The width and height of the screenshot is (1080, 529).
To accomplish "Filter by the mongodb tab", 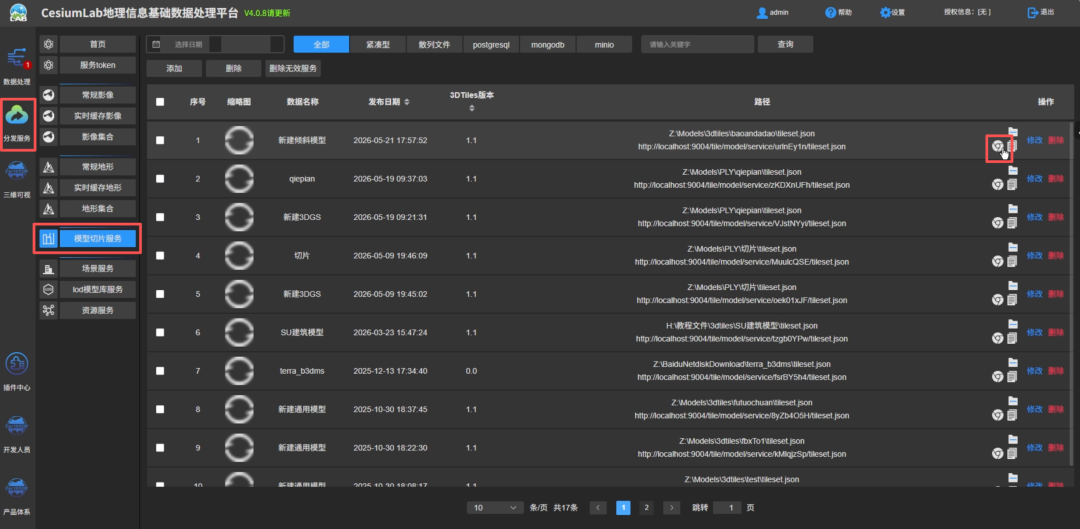I will pyautogui.click(x=548, y=44).
